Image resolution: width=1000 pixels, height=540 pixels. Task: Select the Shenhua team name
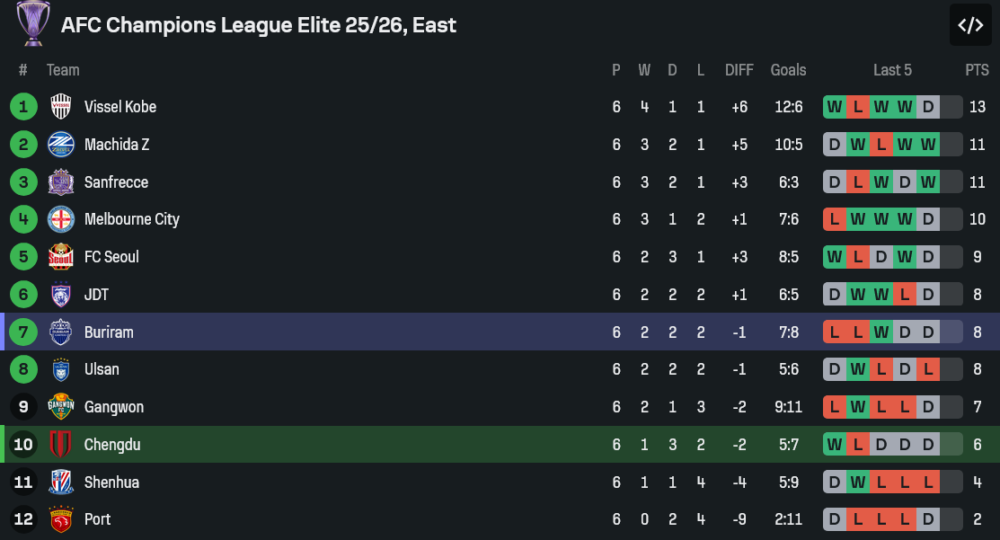[x=111, y=482]
